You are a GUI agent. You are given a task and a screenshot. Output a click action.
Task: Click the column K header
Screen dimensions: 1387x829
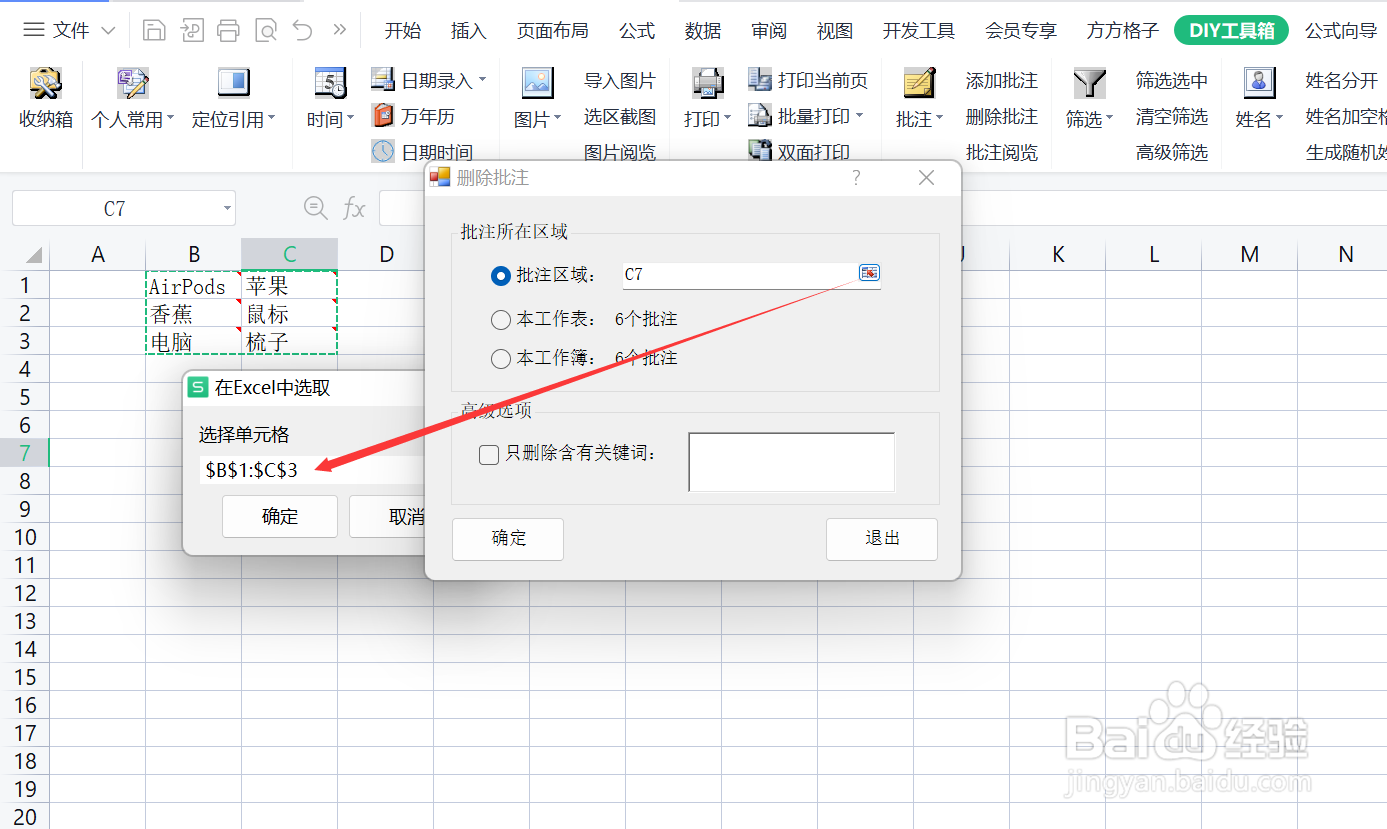point(1058,254)
